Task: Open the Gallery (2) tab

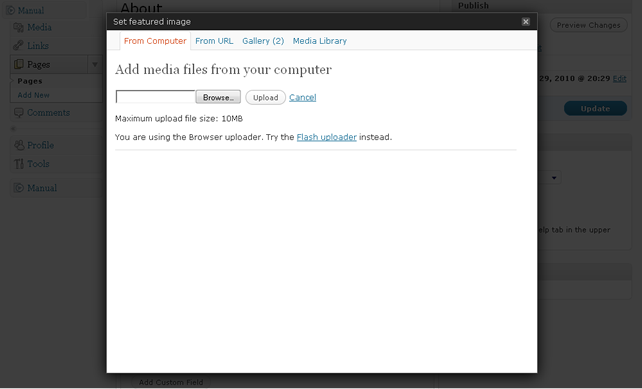Action: point(263,41)
